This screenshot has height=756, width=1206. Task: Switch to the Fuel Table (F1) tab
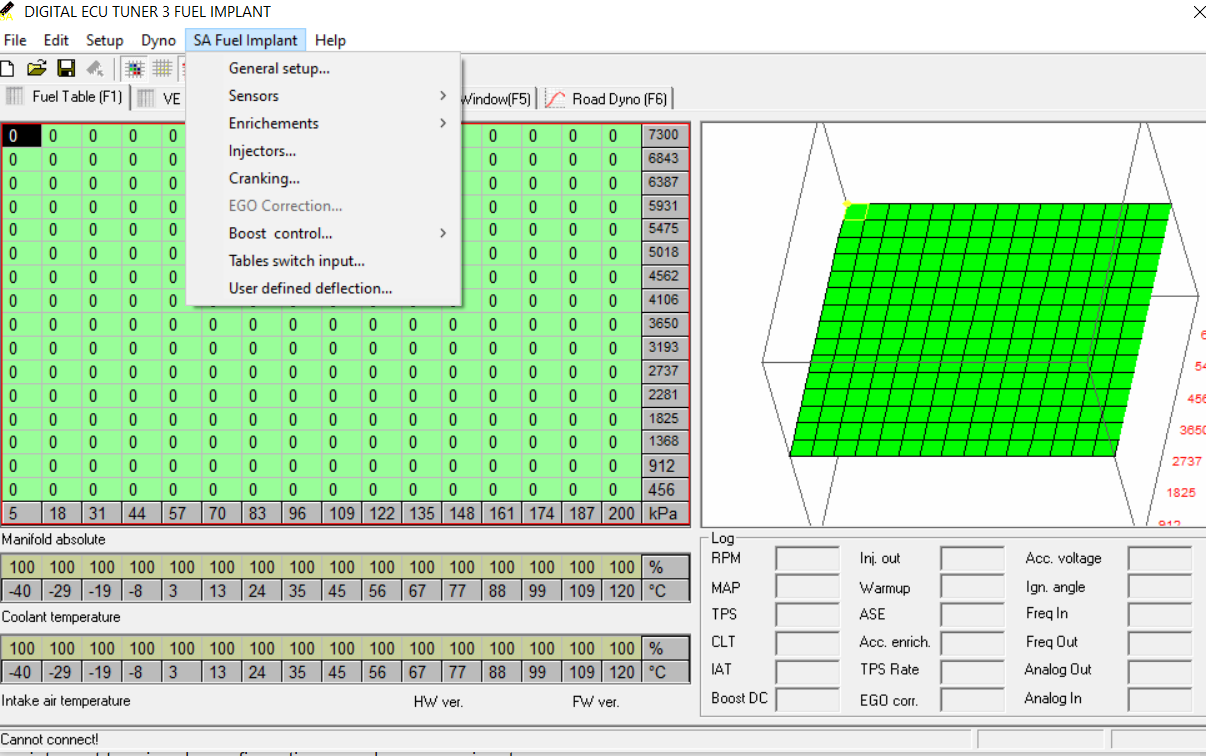(66, 97)
